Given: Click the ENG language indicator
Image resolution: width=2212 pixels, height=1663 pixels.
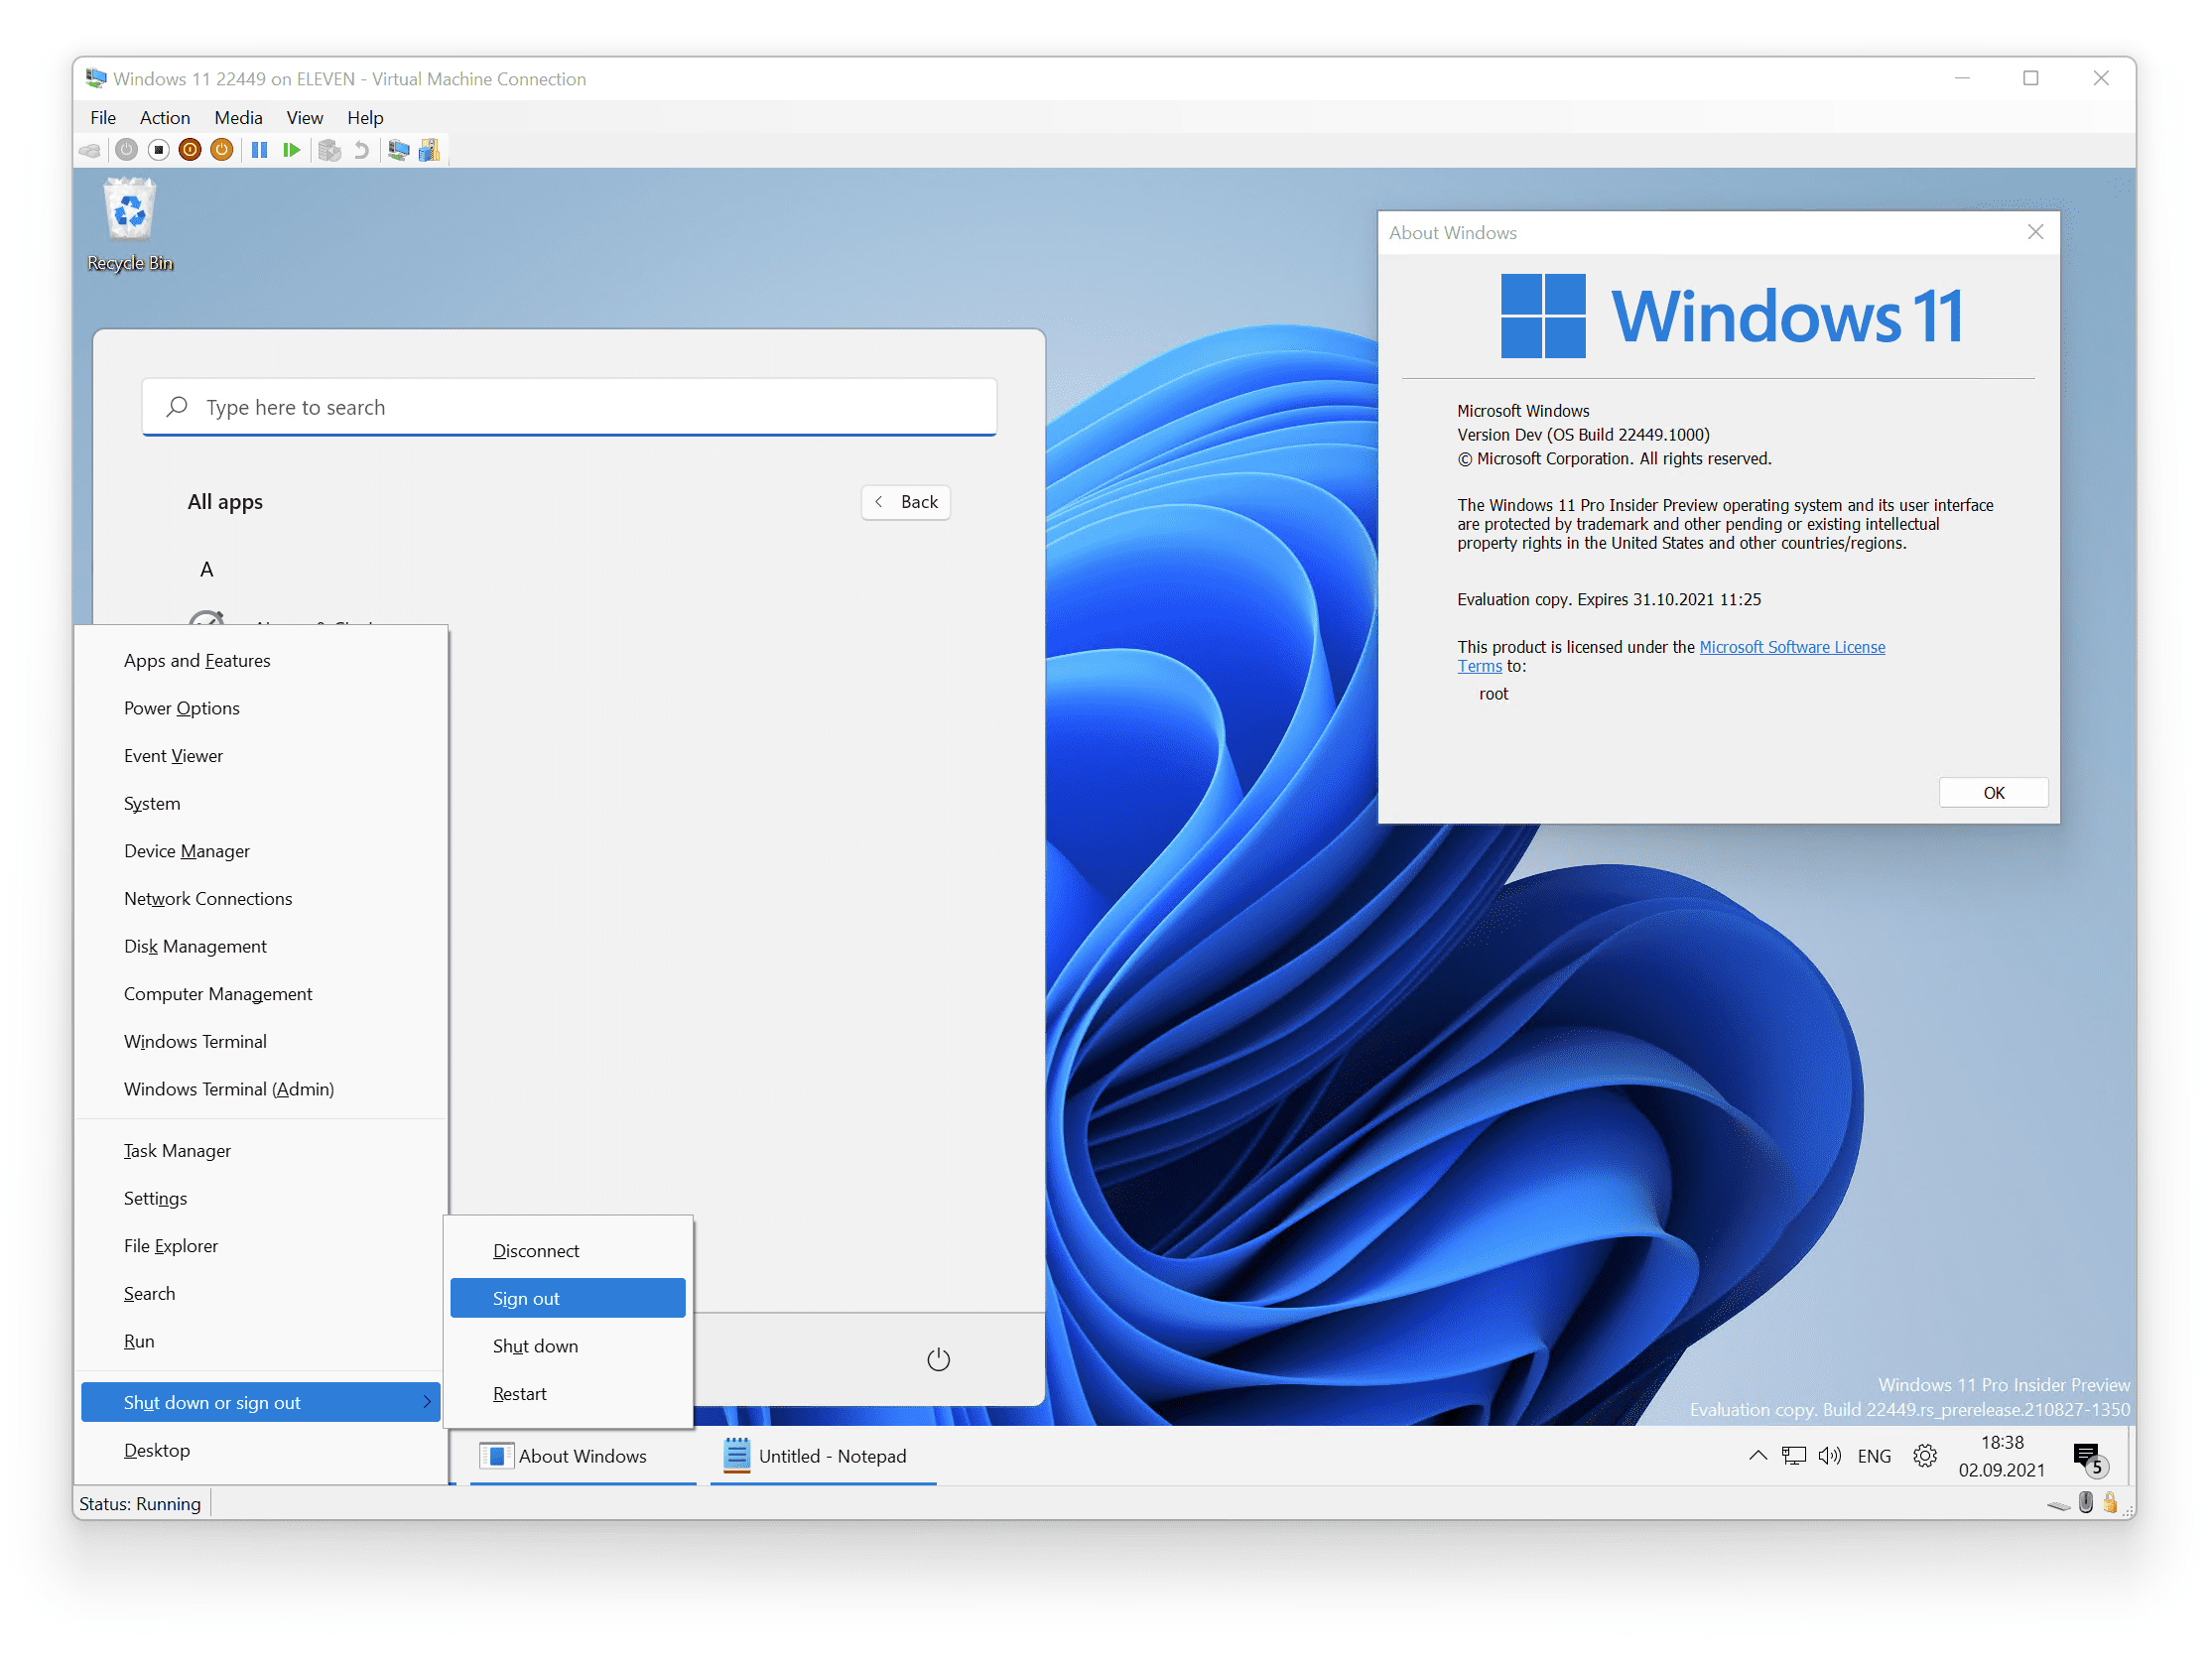Looking at the screenshot, I should pyautogui.click(x=1875, y=1457).
